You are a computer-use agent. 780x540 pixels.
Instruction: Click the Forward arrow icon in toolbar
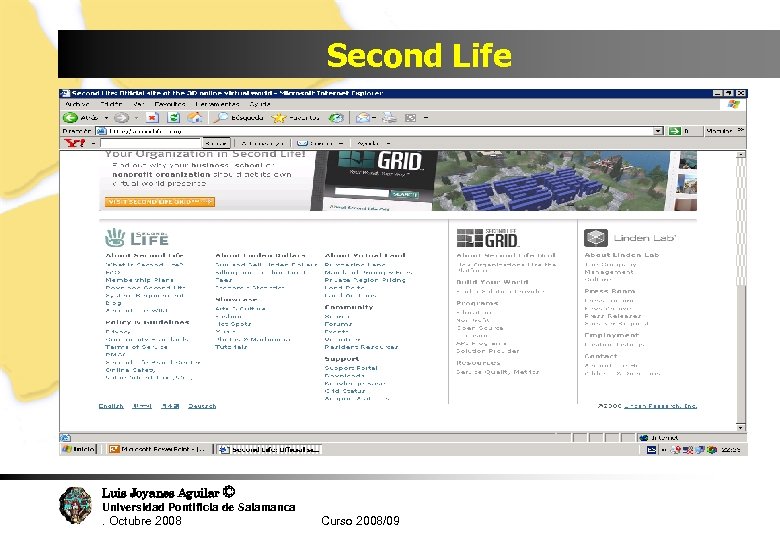[121, 118]
